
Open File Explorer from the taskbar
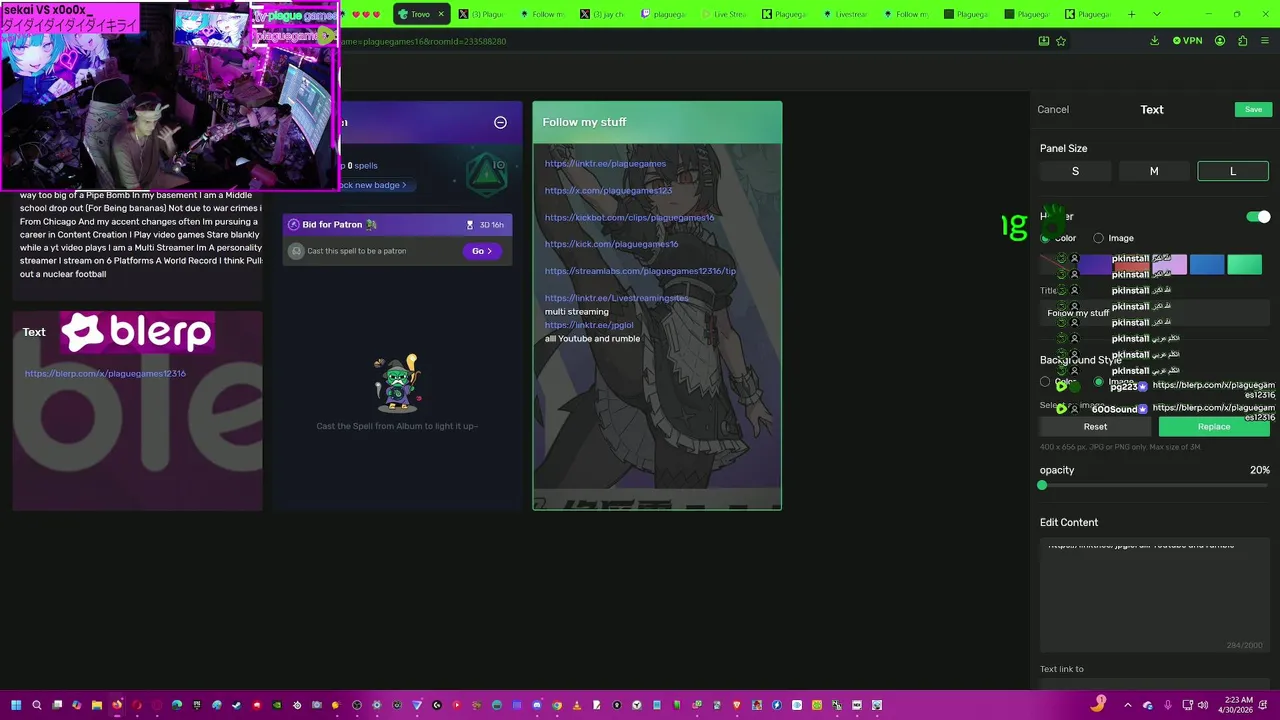[x=97, y=705]
